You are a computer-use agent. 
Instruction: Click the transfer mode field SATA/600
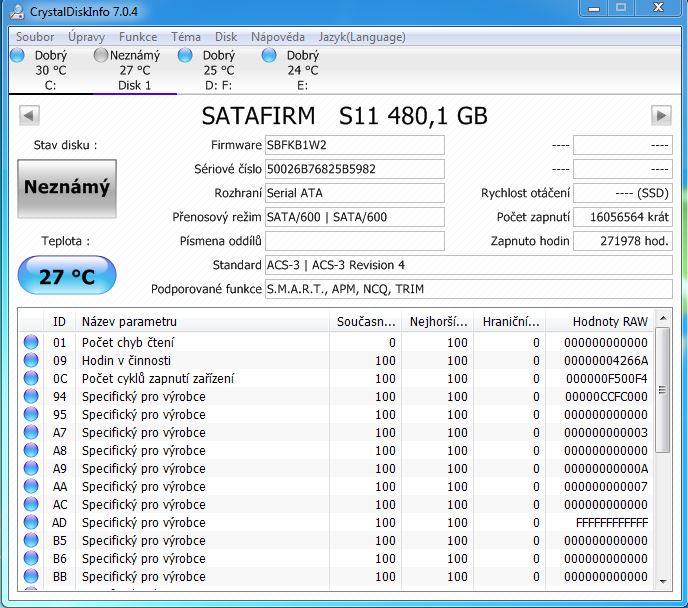[355, 217]
